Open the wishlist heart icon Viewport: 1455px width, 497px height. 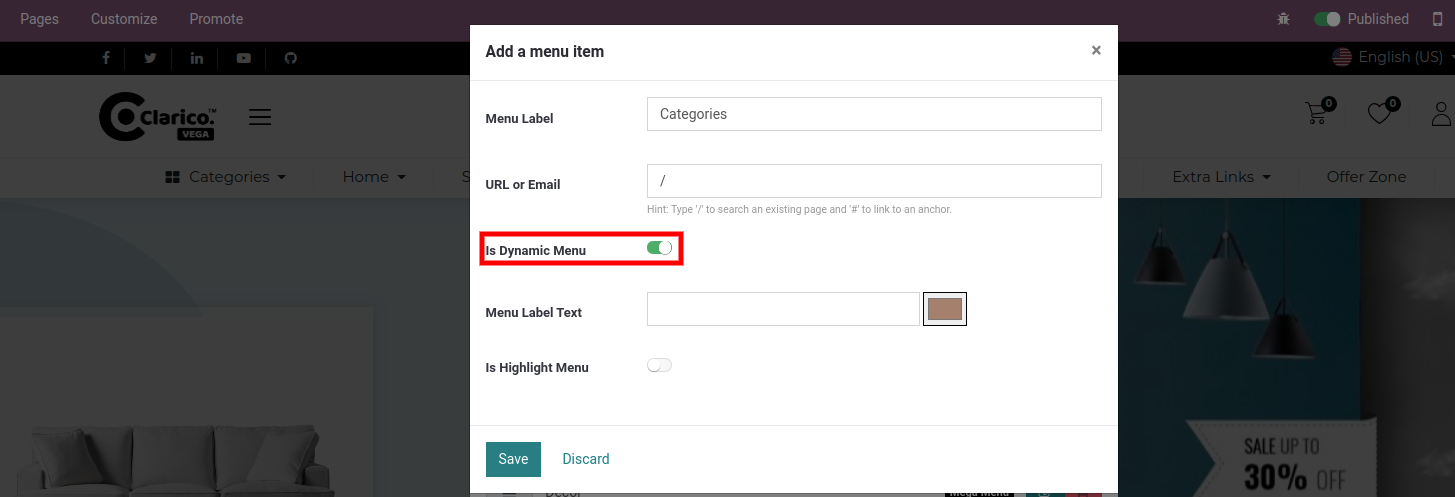pyautogui.click(x=1380, y=113)
